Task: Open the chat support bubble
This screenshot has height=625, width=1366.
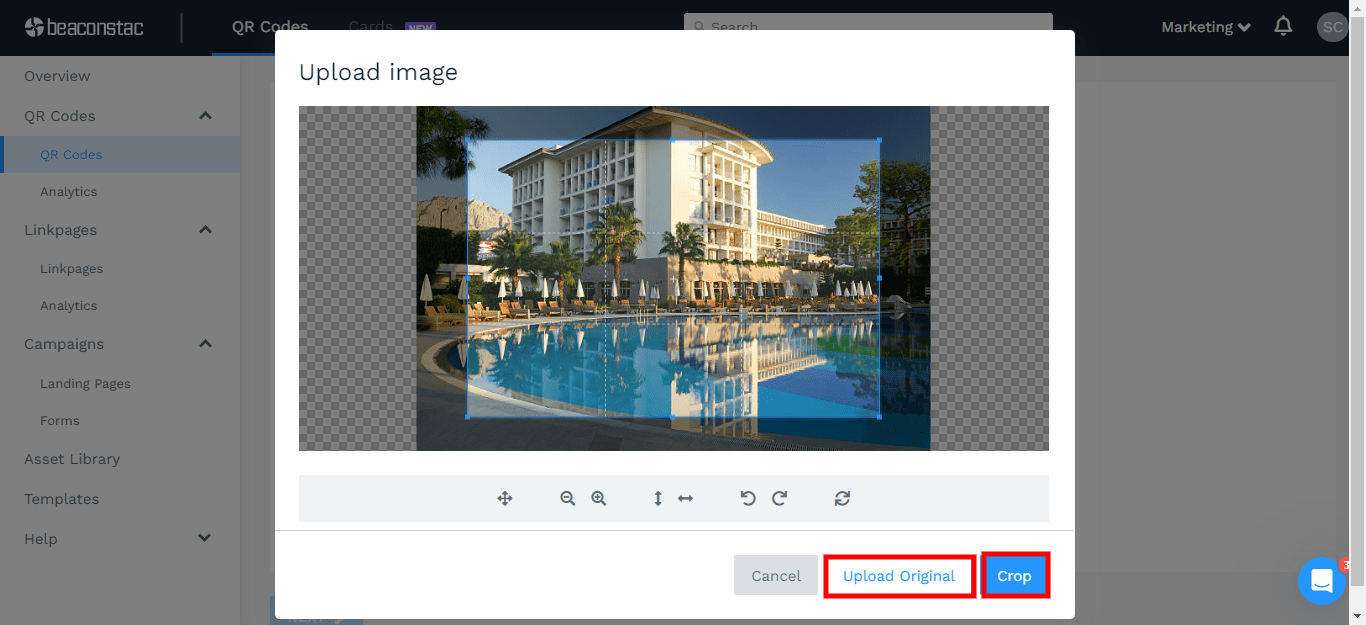Action: tap(1321, 581)
